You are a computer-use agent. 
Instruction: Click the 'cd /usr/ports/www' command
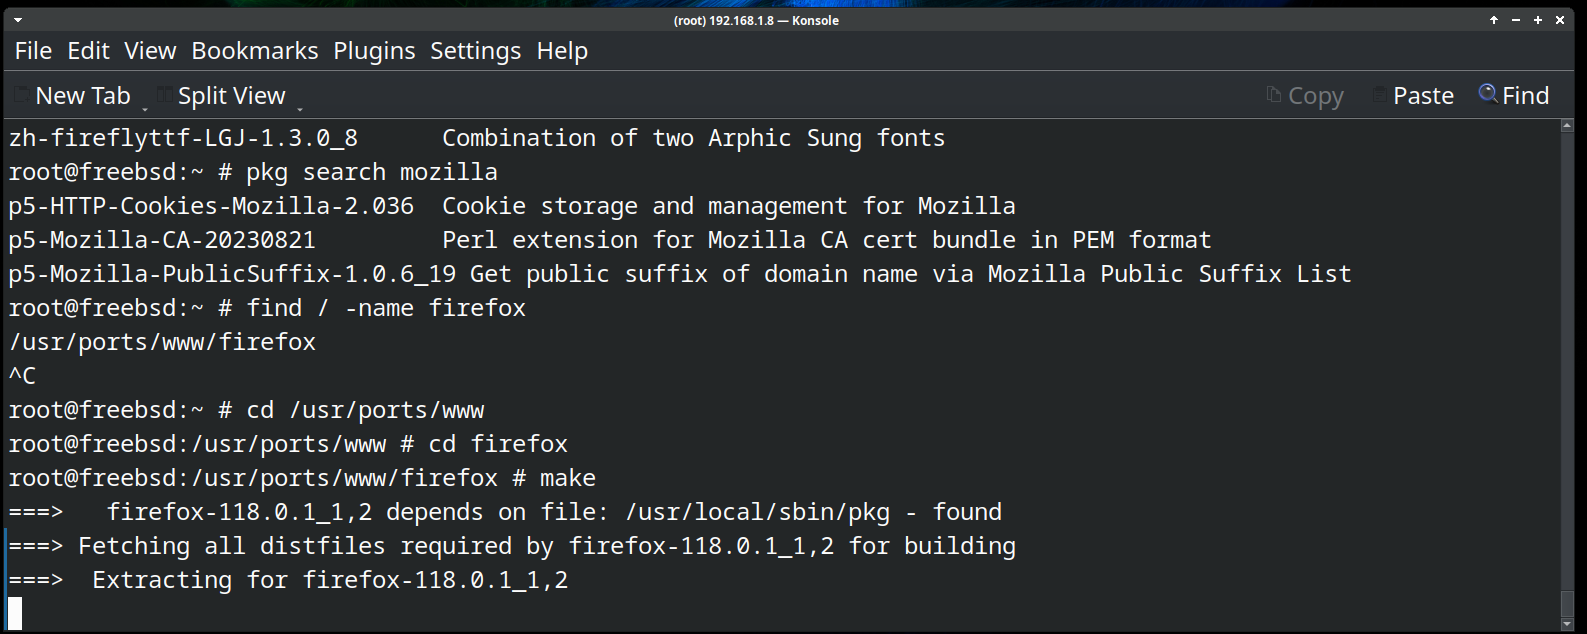(x=365, y=410)
